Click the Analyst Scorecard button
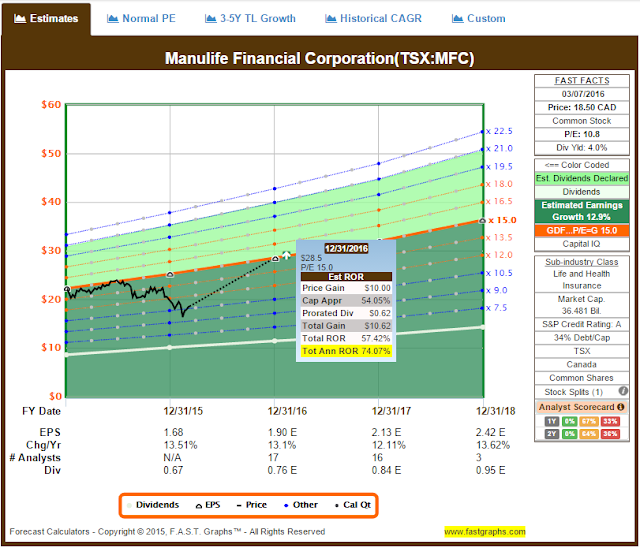The width and height of the screenshot is (640, 548). [582, 407]
